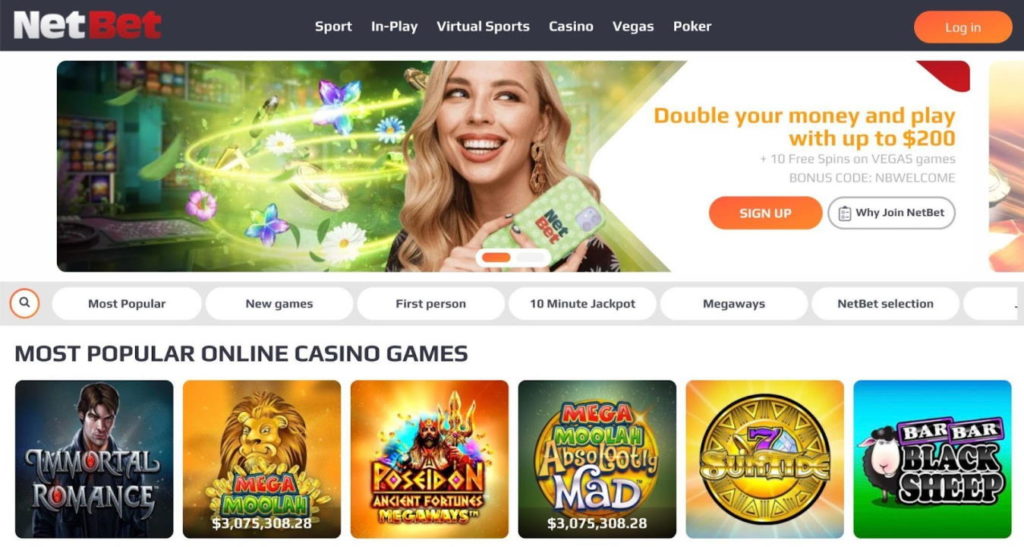The width and height of the screenshot is (1024, 547).
Task: Select Casino in the navigation bar
Action: 571,27
